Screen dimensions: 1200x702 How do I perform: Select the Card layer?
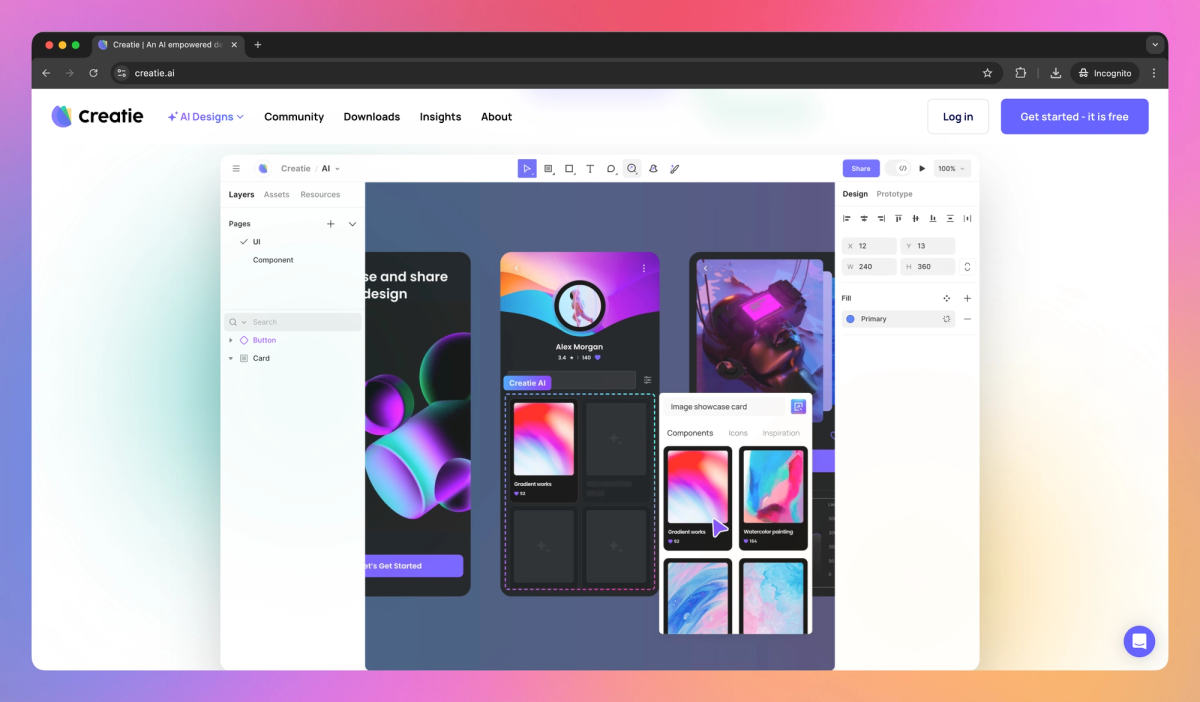point(261,358)
